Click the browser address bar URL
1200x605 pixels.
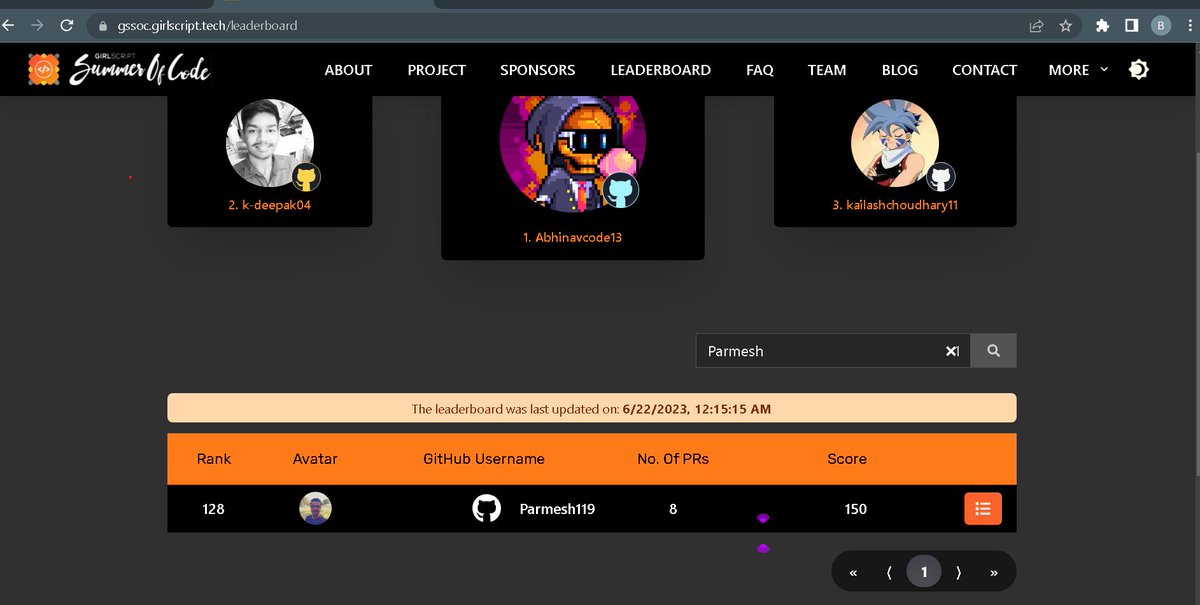click(207, 25)
